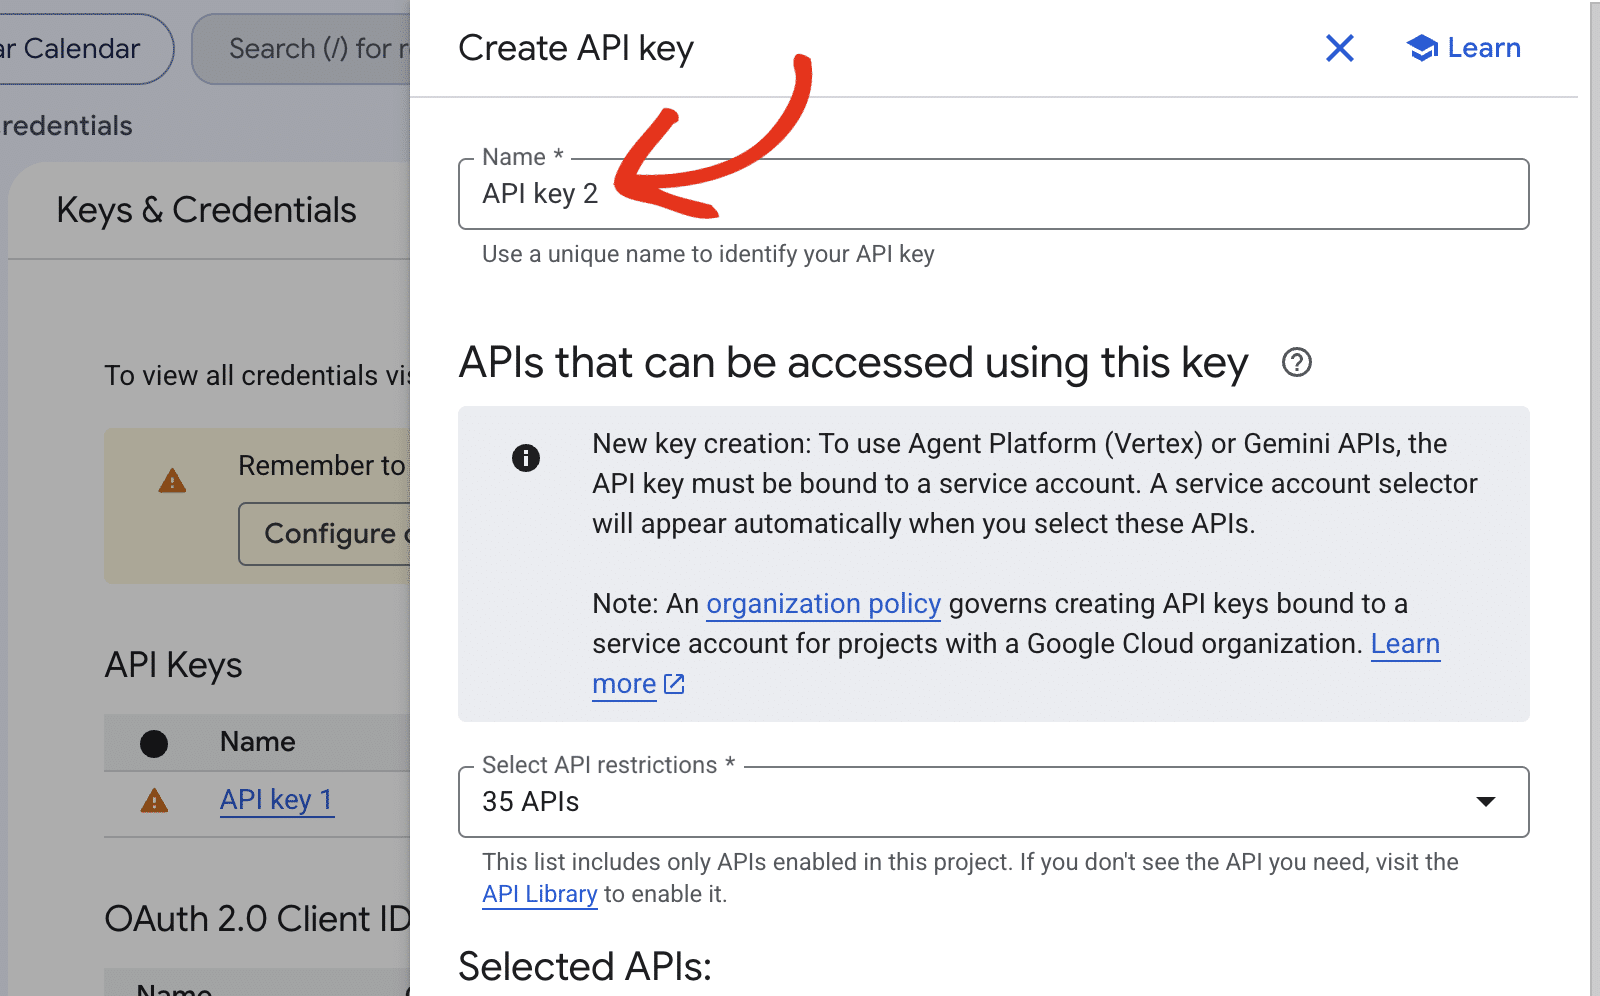The image size is (1600, 996).
Task: Click the Credentials breadcrumb text
Action: coord(66,126)
